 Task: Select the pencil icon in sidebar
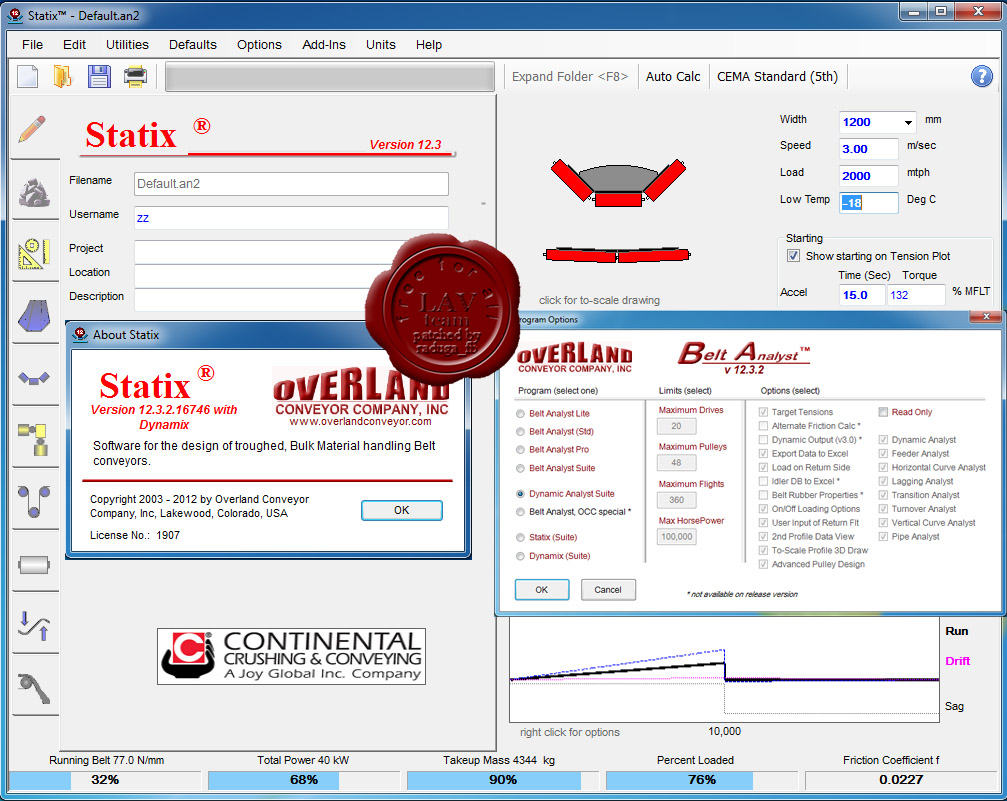(x=33, y=129)
